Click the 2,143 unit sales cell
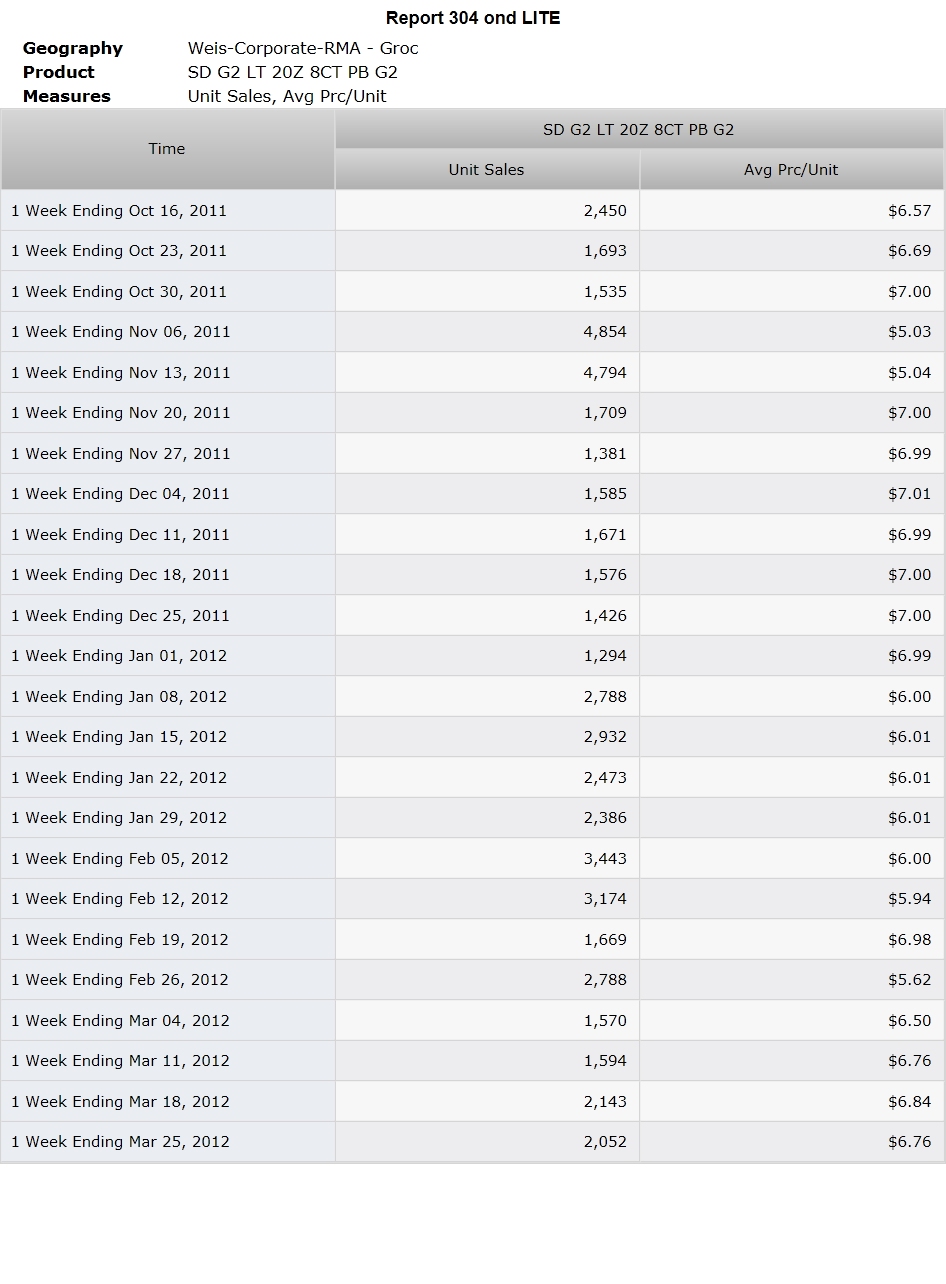Image resolution: width=946 pixels, height=1284 pixels. click(x=487, y=1102)
